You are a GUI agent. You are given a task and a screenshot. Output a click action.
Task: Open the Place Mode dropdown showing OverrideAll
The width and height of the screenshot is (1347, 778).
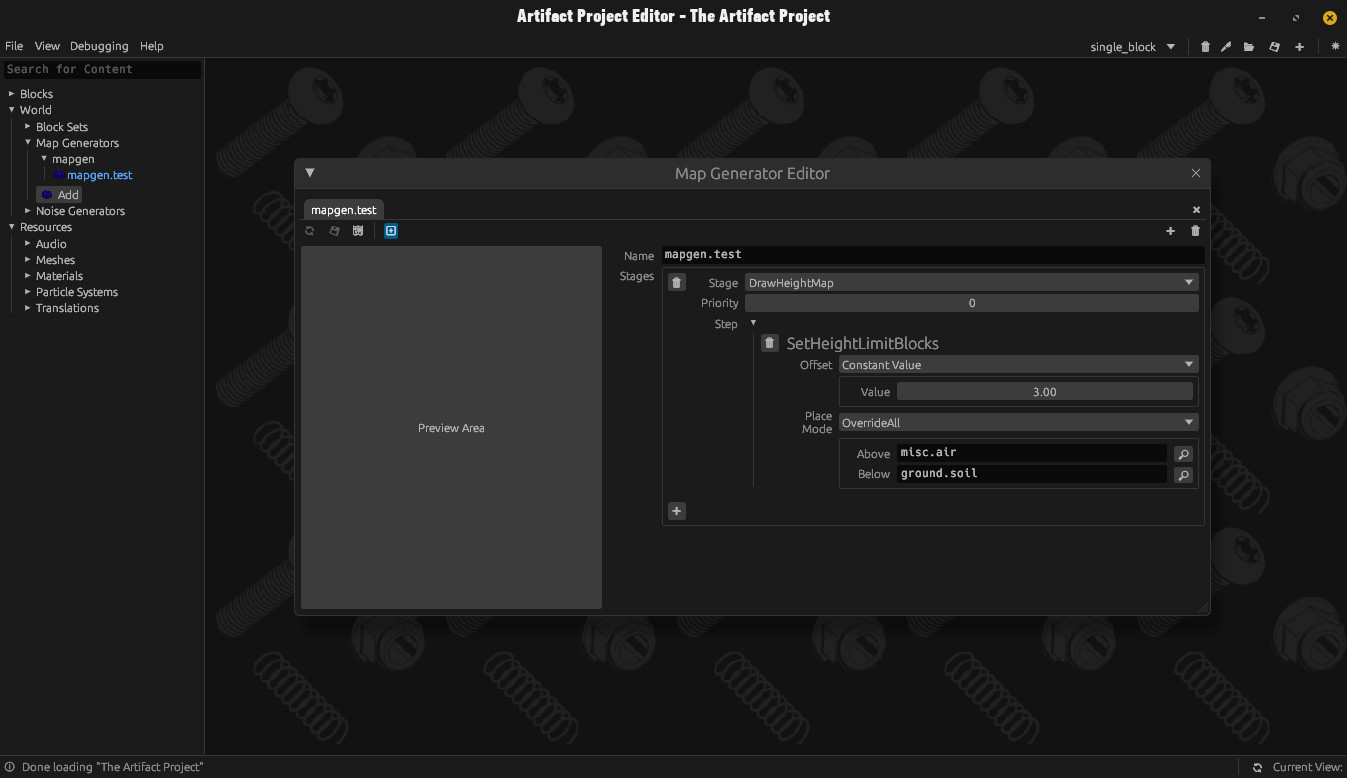(1017, 423)
